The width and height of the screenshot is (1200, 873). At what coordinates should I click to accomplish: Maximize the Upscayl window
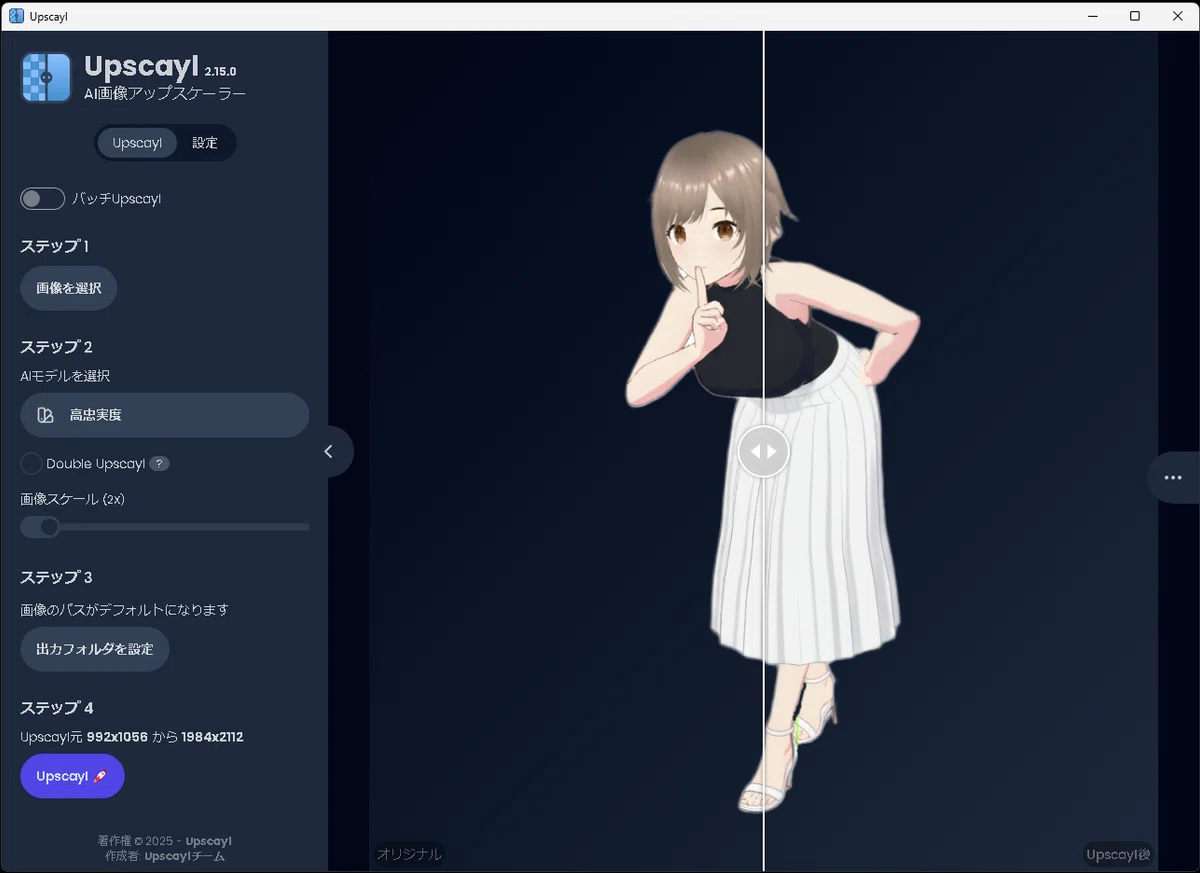point(1135,15)
